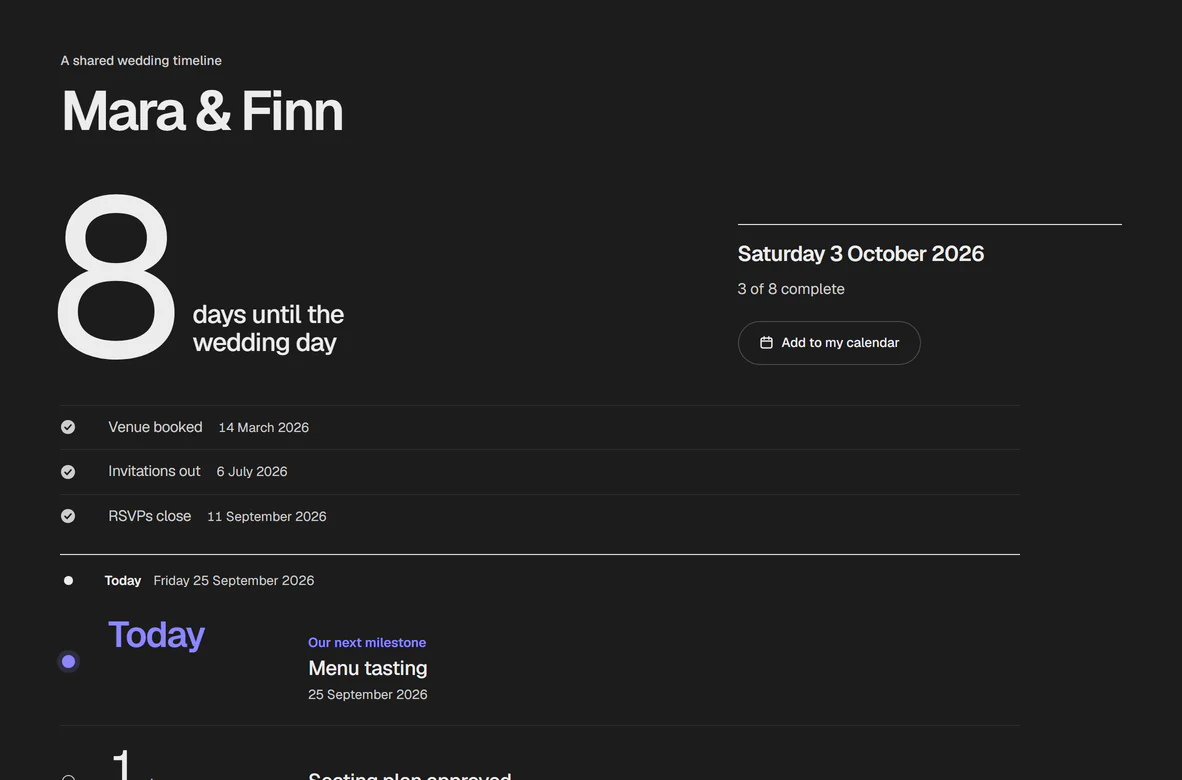Click the Friday 25 September 2026 label
The image size is (1182, 780).
[234, 581]
